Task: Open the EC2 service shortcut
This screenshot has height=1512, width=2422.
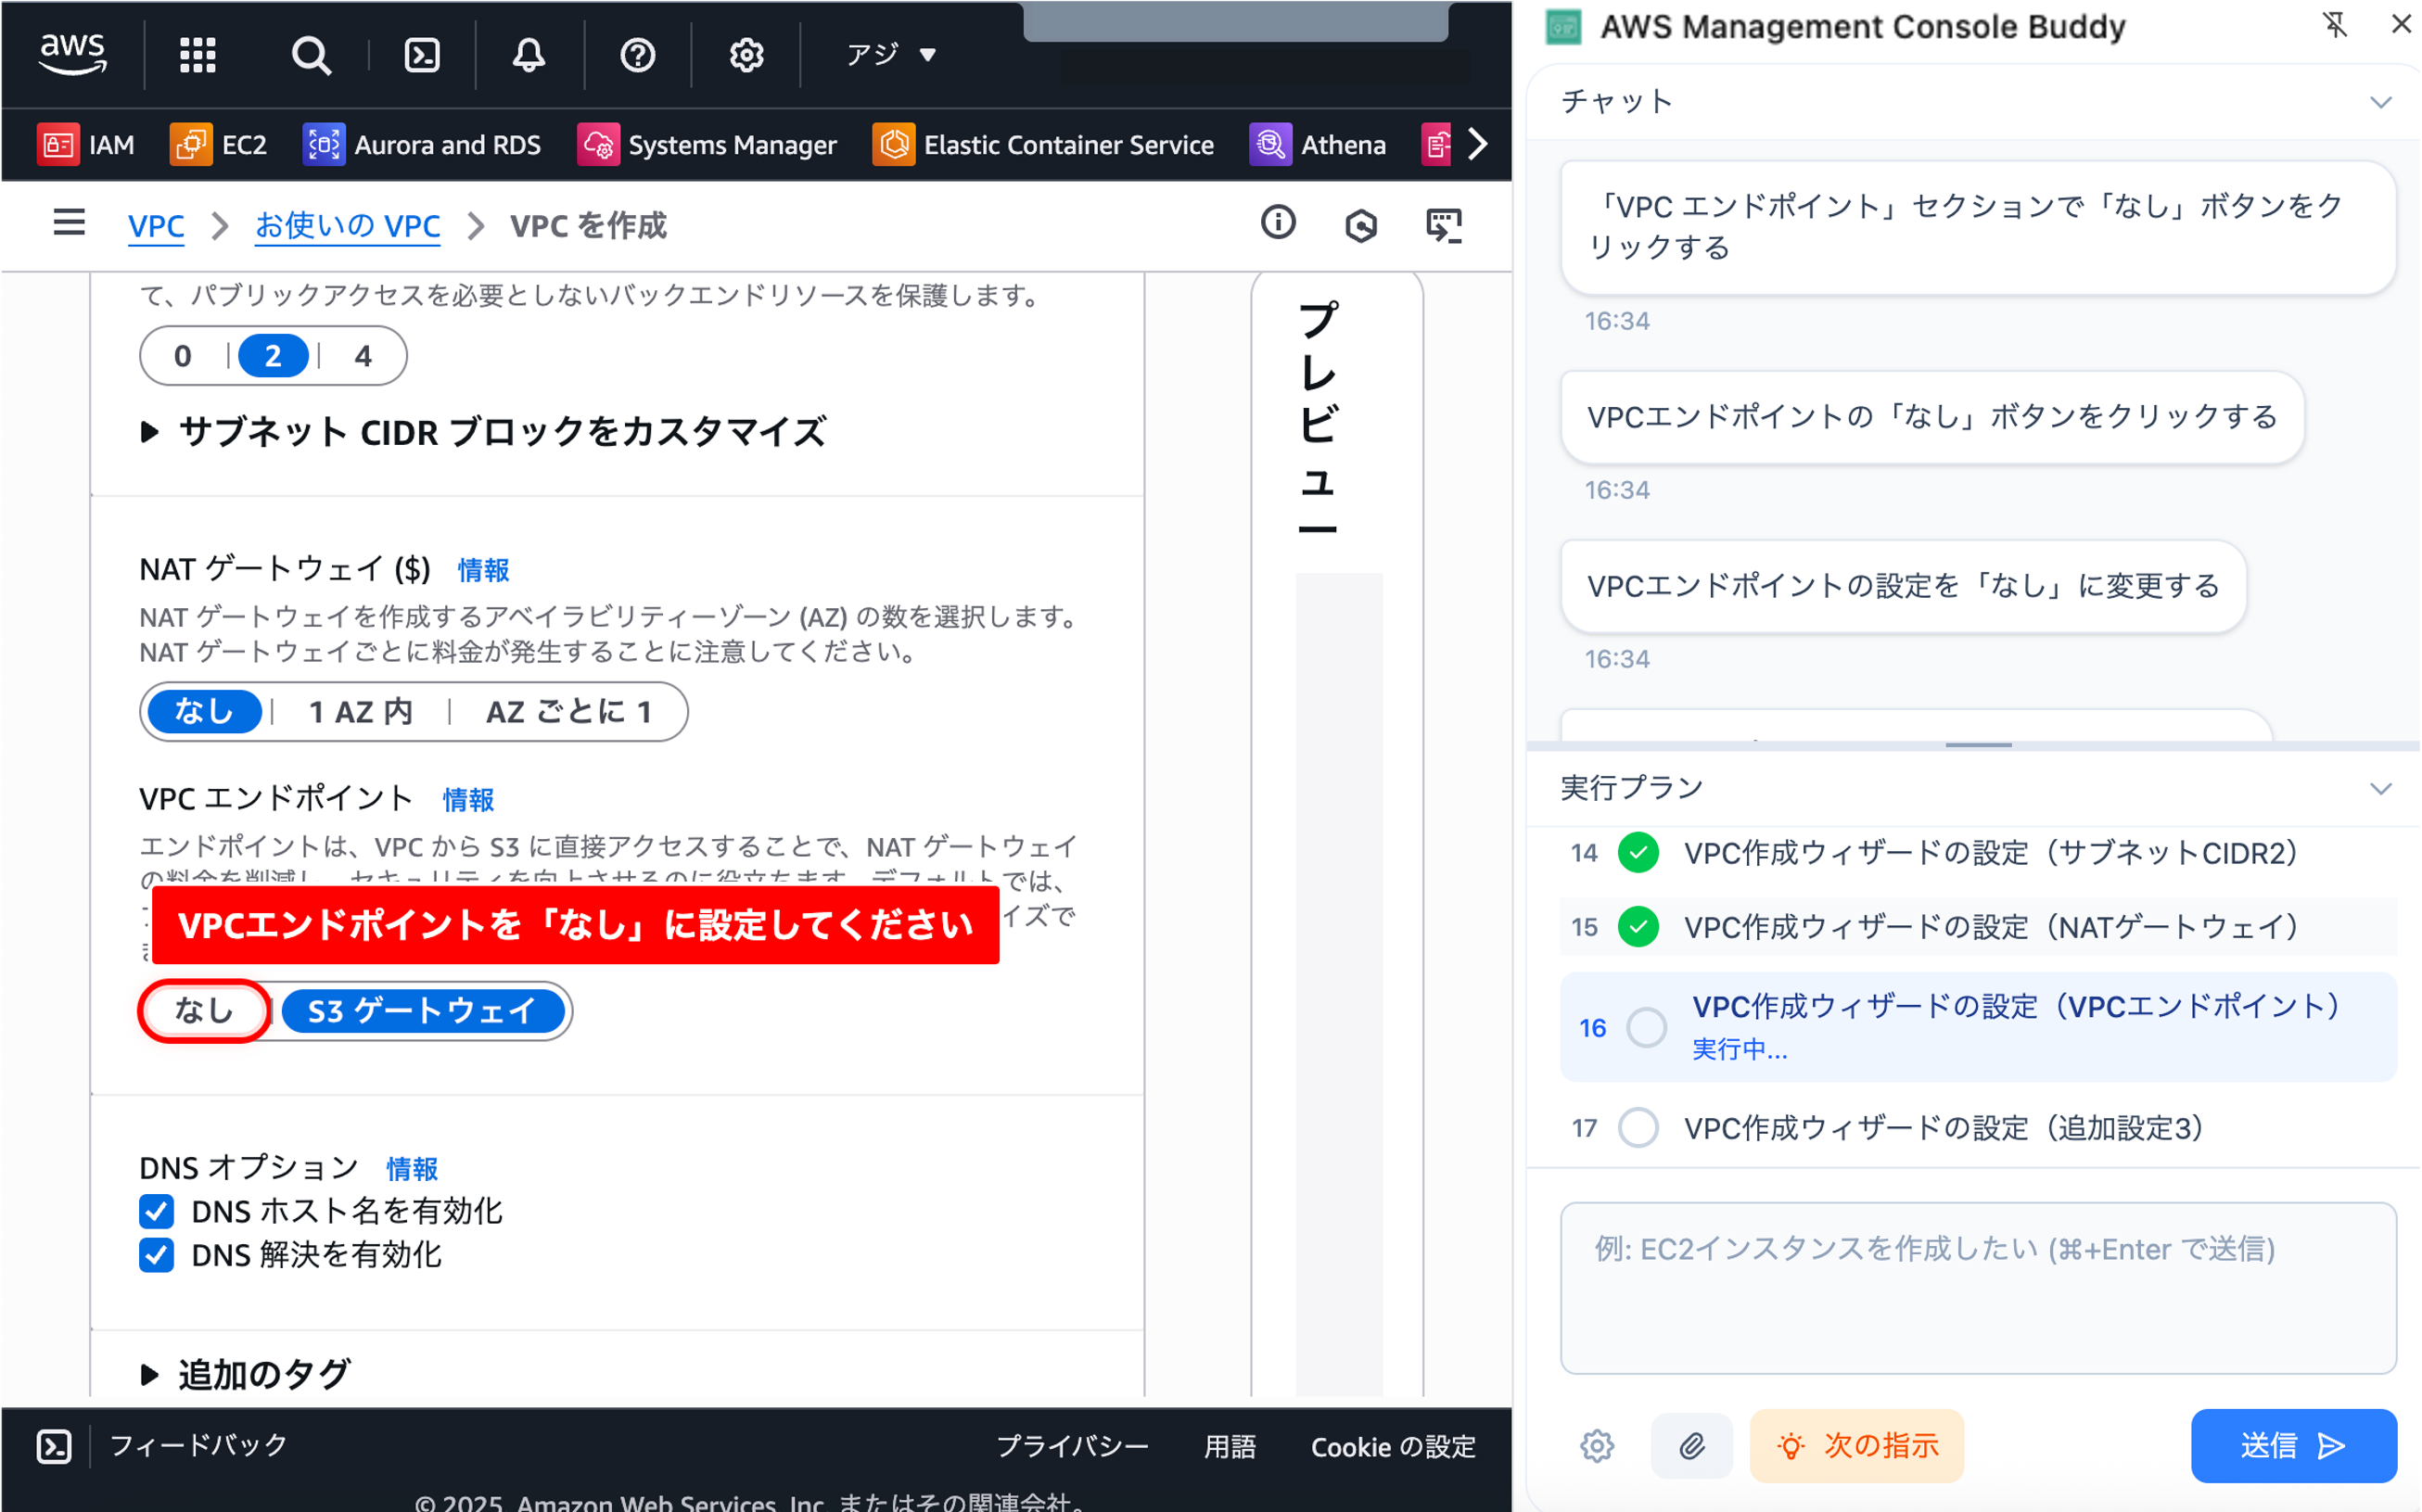Action: [x=219, y=145]
